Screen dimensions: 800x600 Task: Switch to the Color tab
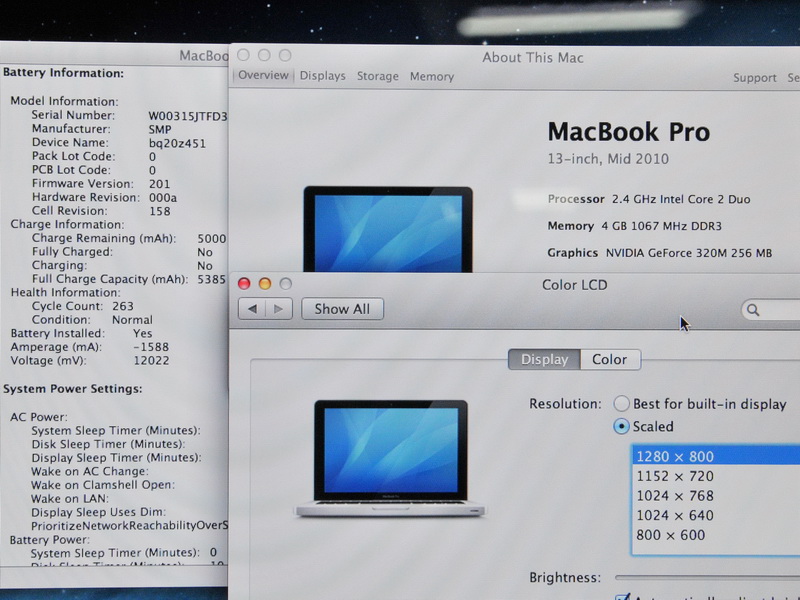(610, 360)
